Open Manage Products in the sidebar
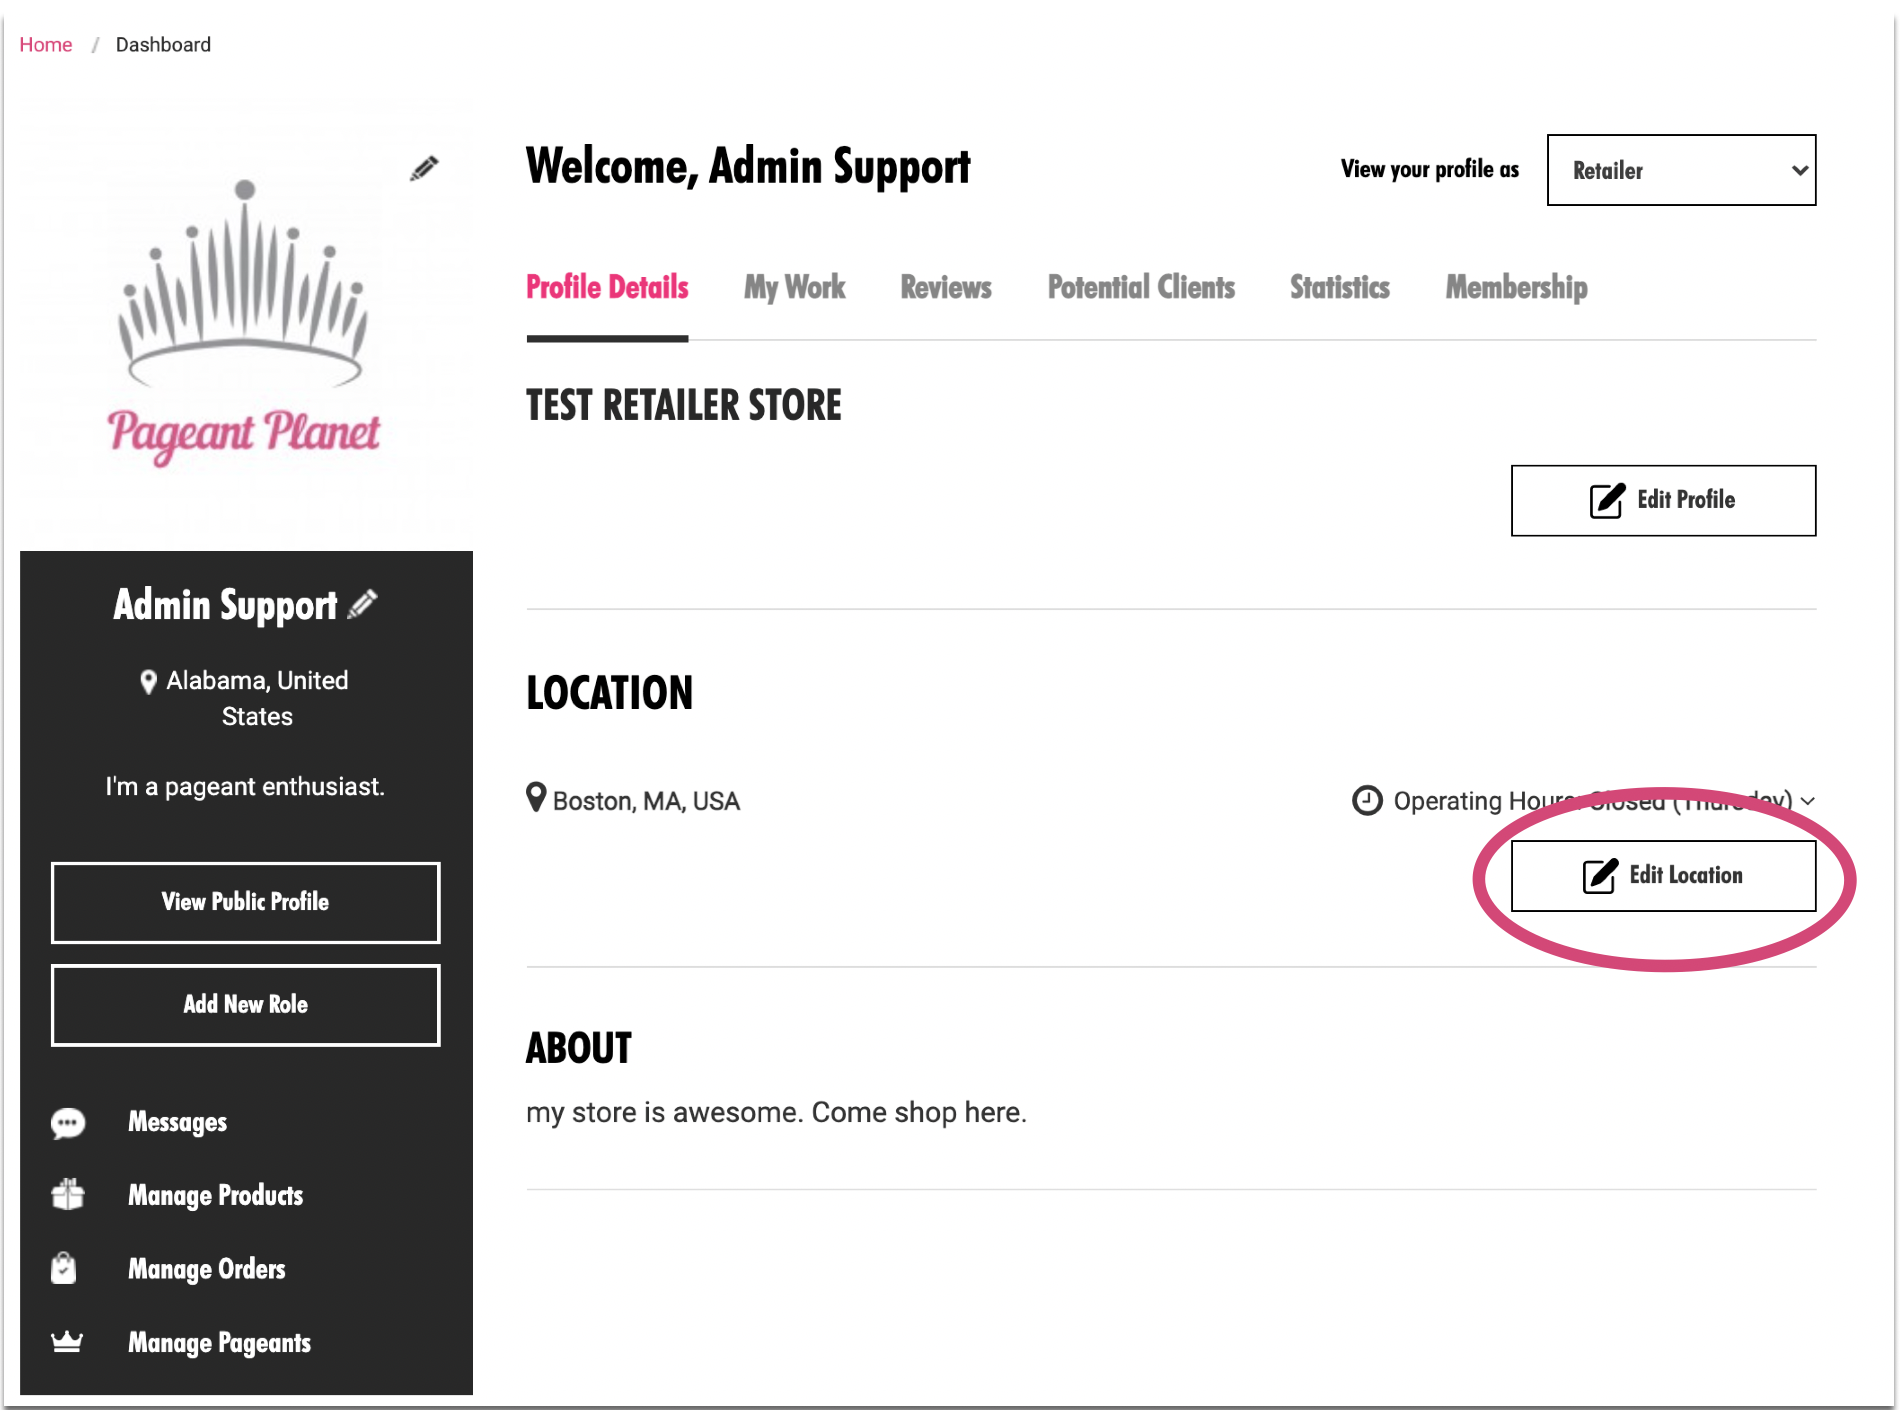The height and width of the screenshot is (1410, 1900). pyautogui.click(x=215, y=1196)
